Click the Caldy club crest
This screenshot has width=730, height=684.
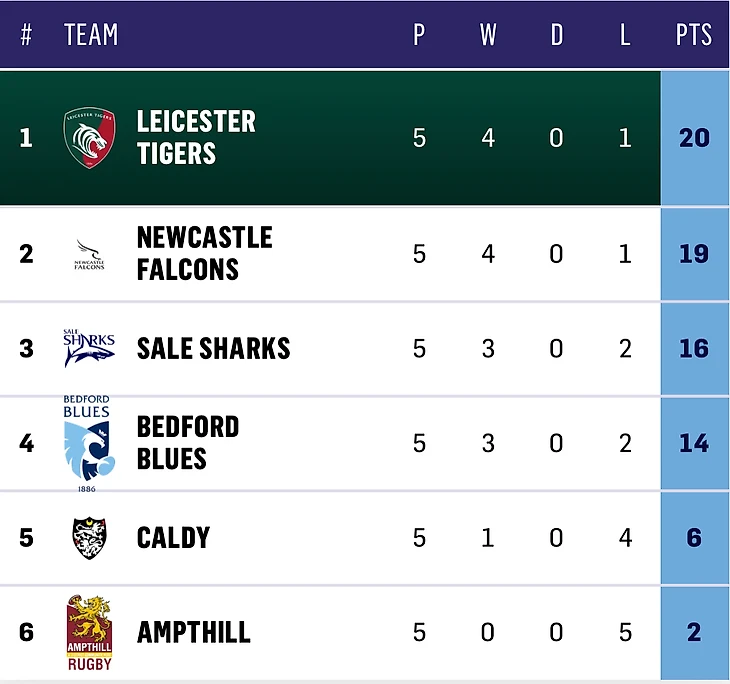(x=90, y=538)
